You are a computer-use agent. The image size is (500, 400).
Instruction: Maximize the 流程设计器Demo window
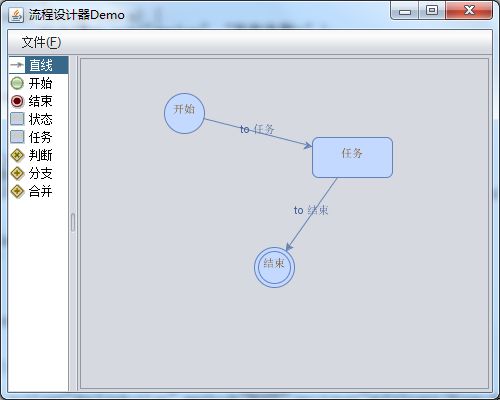tap(432, 10)
